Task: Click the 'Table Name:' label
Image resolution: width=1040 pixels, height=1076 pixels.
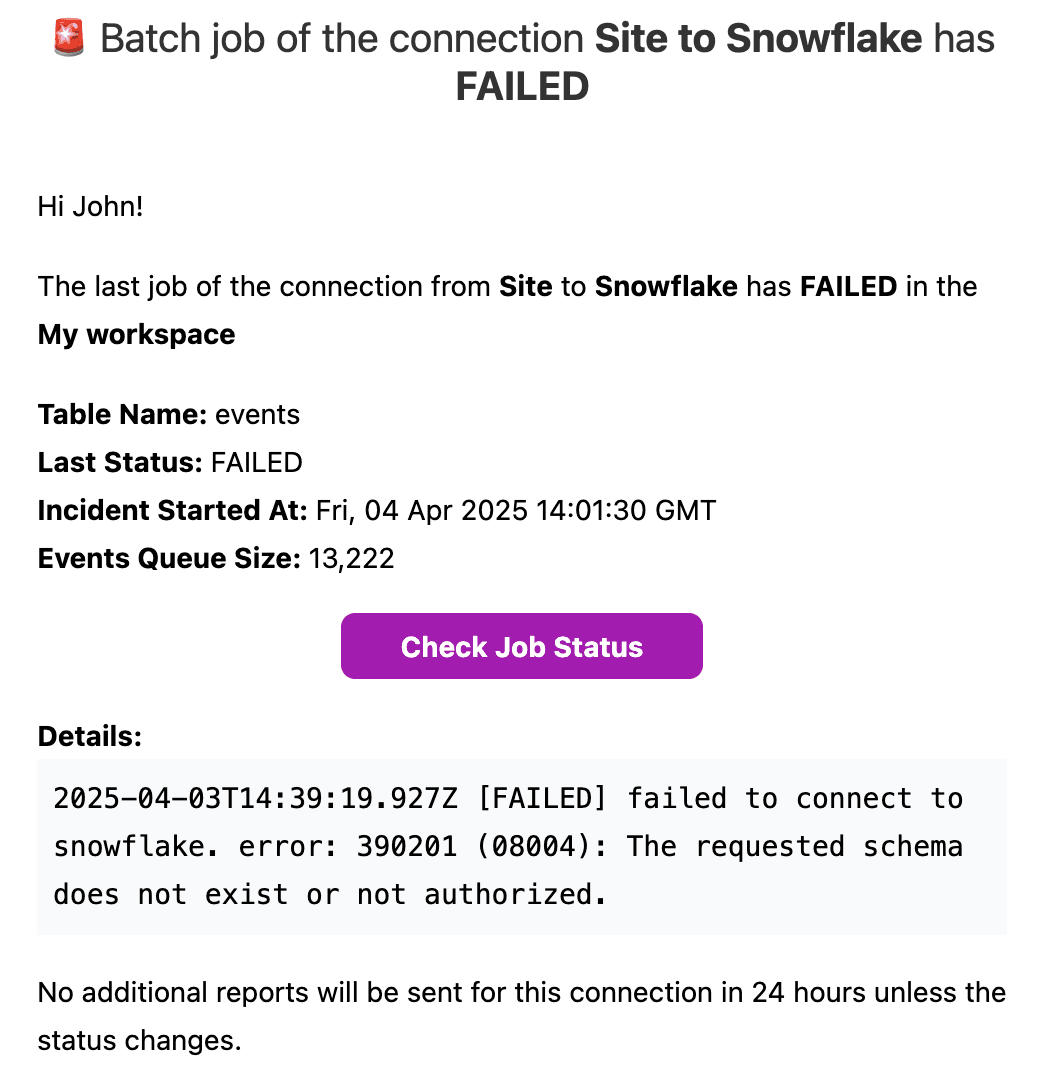Action: (x=122, y=414)
